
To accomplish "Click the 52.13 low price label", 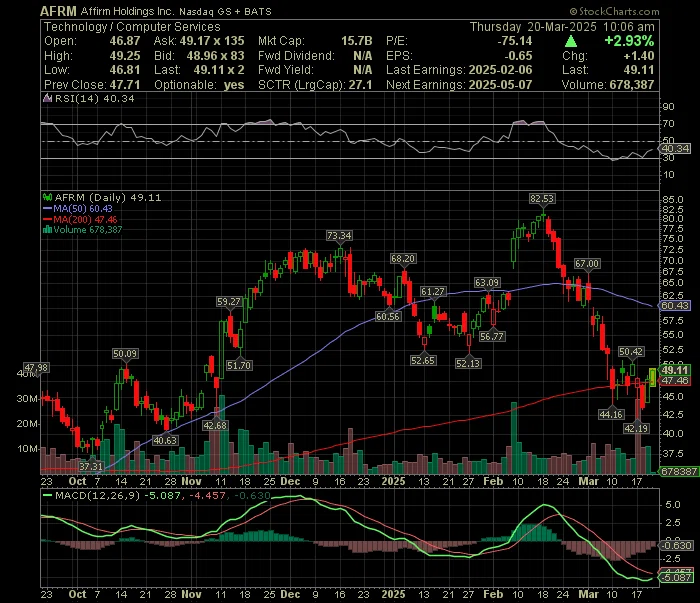I will pyautogui.click(x=468, y=363).
